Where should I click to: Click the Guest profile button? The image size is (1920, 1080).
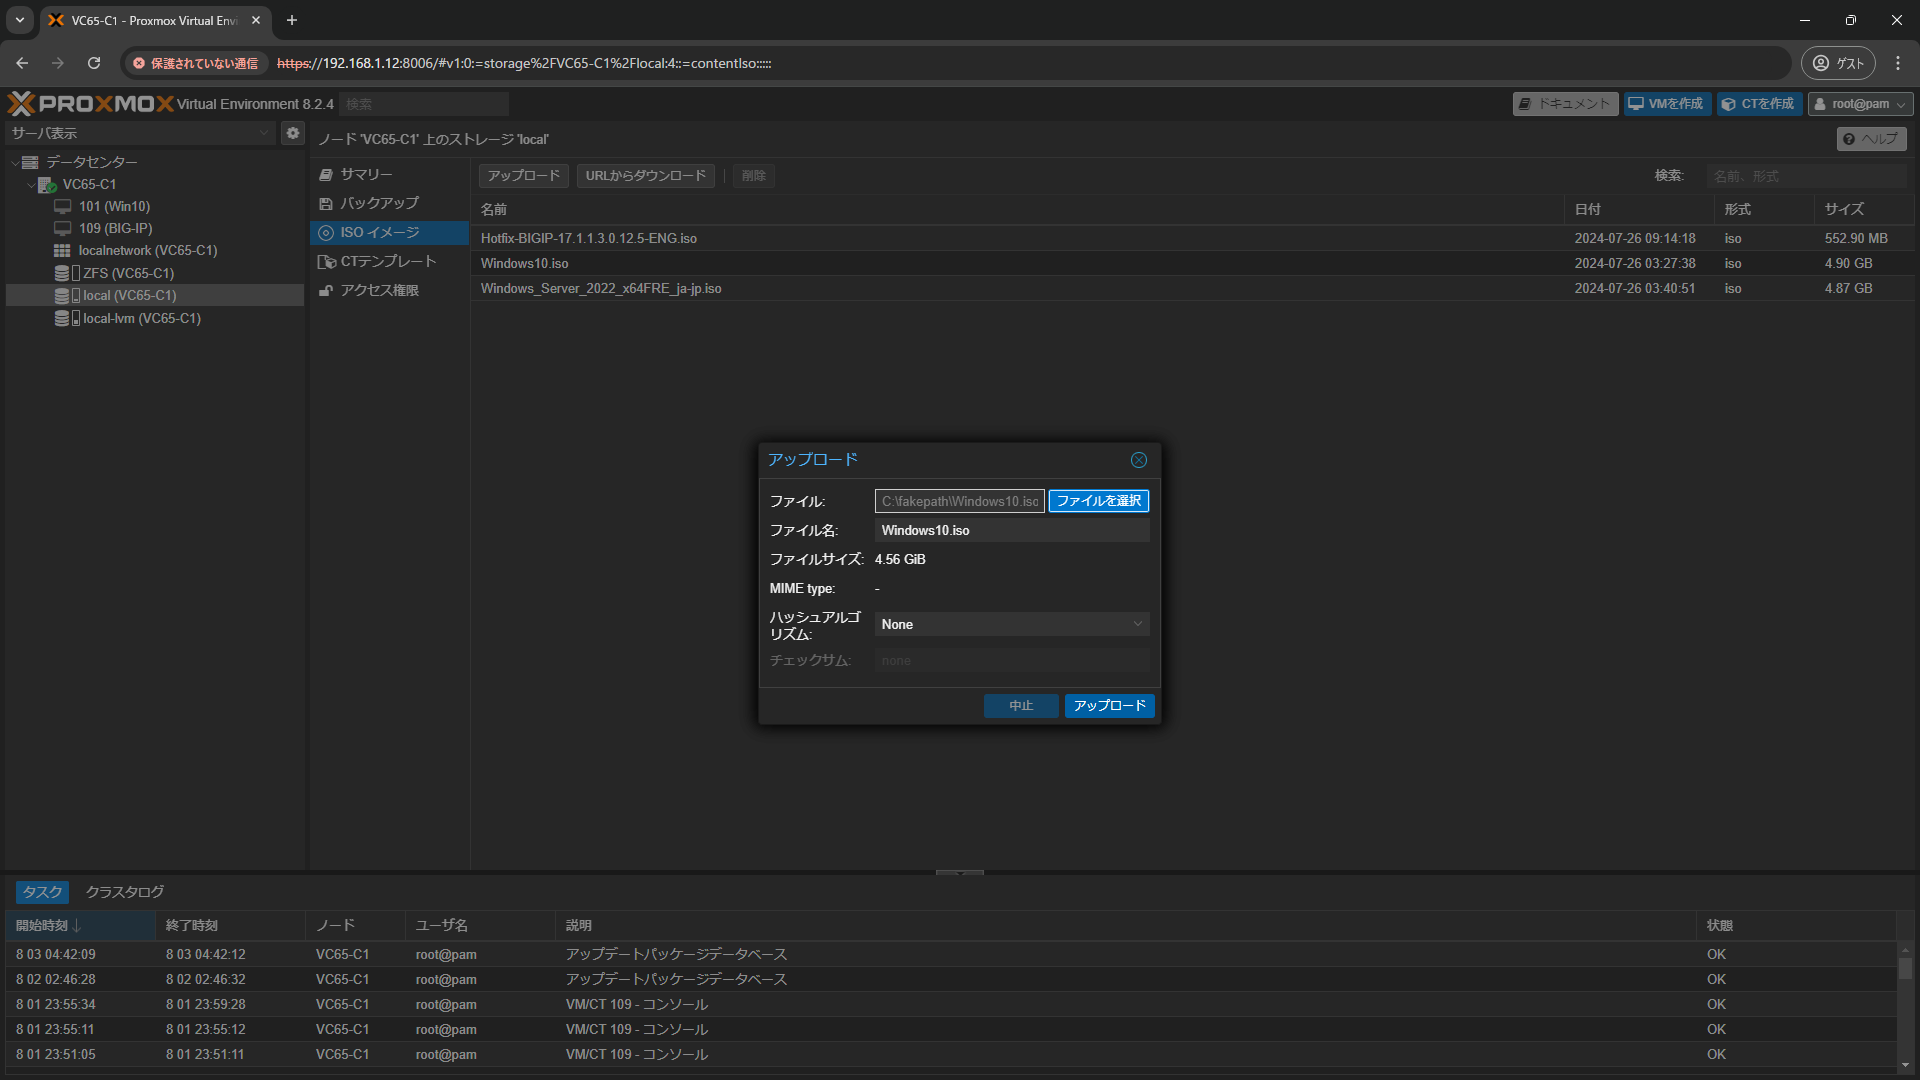[1838, 63]
